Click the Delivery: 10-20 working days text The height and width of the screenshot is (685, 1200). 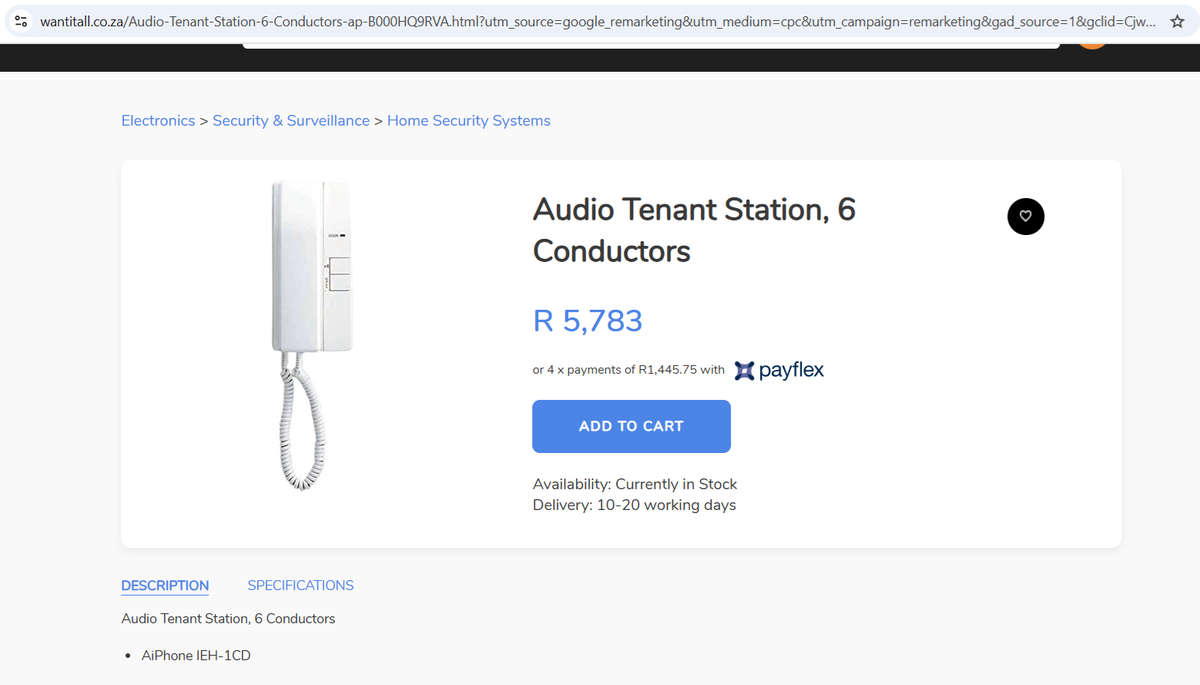pyautogui.click(x=634, y=505)
